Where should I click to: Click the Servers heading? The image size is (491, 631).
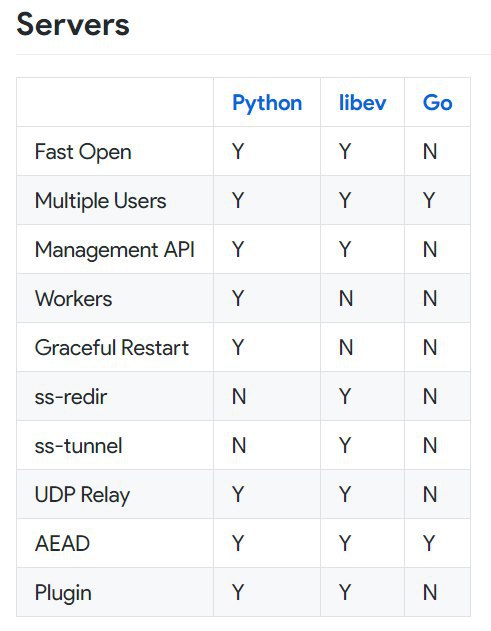click(73, 25)
